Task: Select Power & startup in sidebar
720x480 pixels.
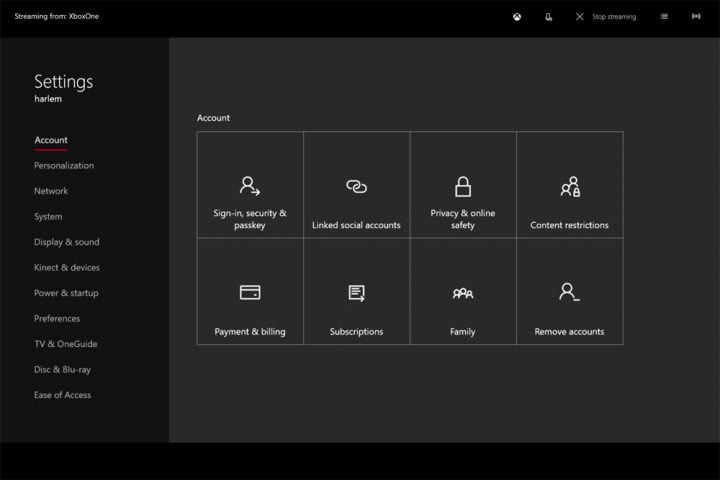Action: [x=66, y=293]
